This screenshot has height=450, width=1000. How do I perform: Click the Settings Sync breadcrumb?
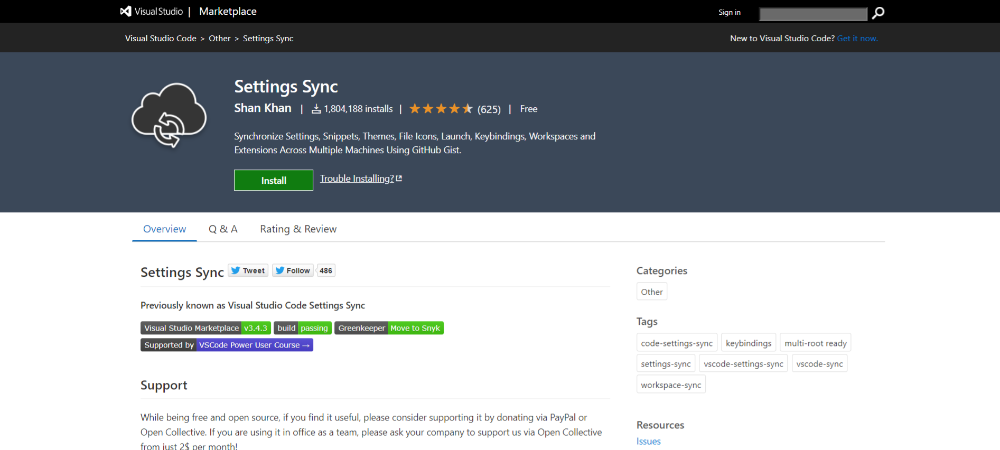click(x=268, y=38)
